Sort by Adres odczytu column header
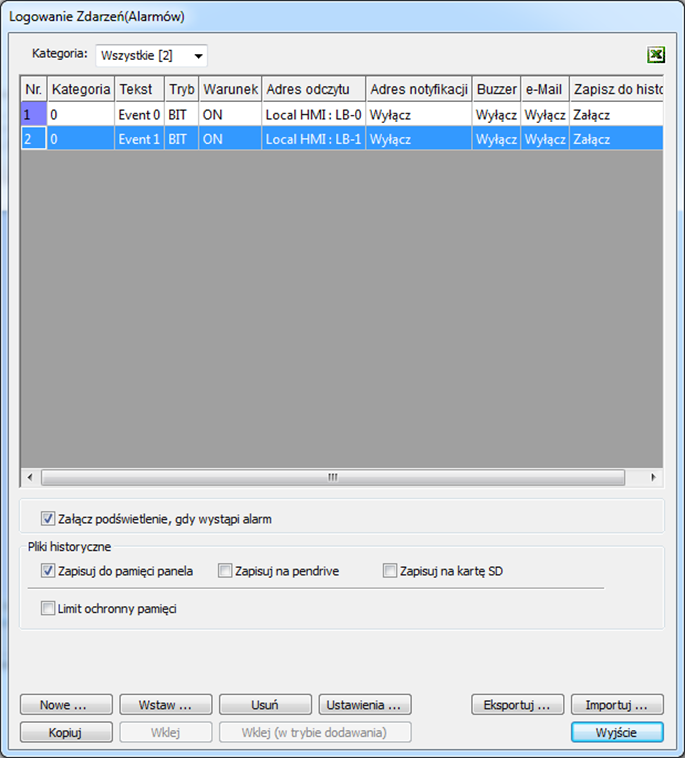685x758 pixels. [x=314, y=89]
